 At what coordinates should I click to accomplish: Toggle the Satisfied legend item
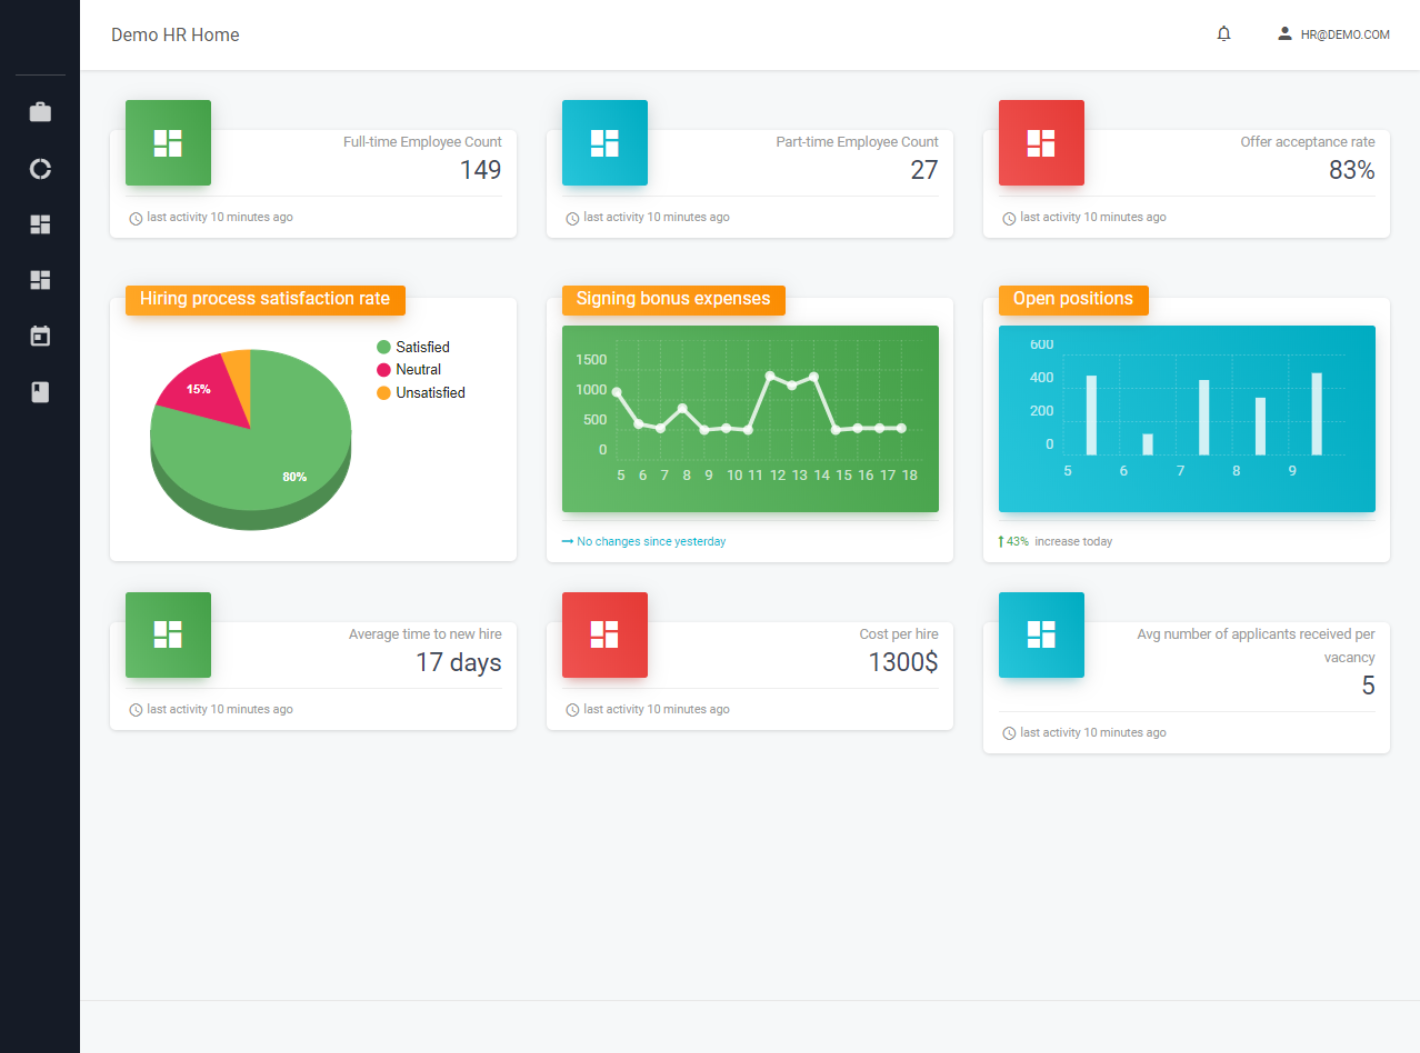click(x=413, y=347)
